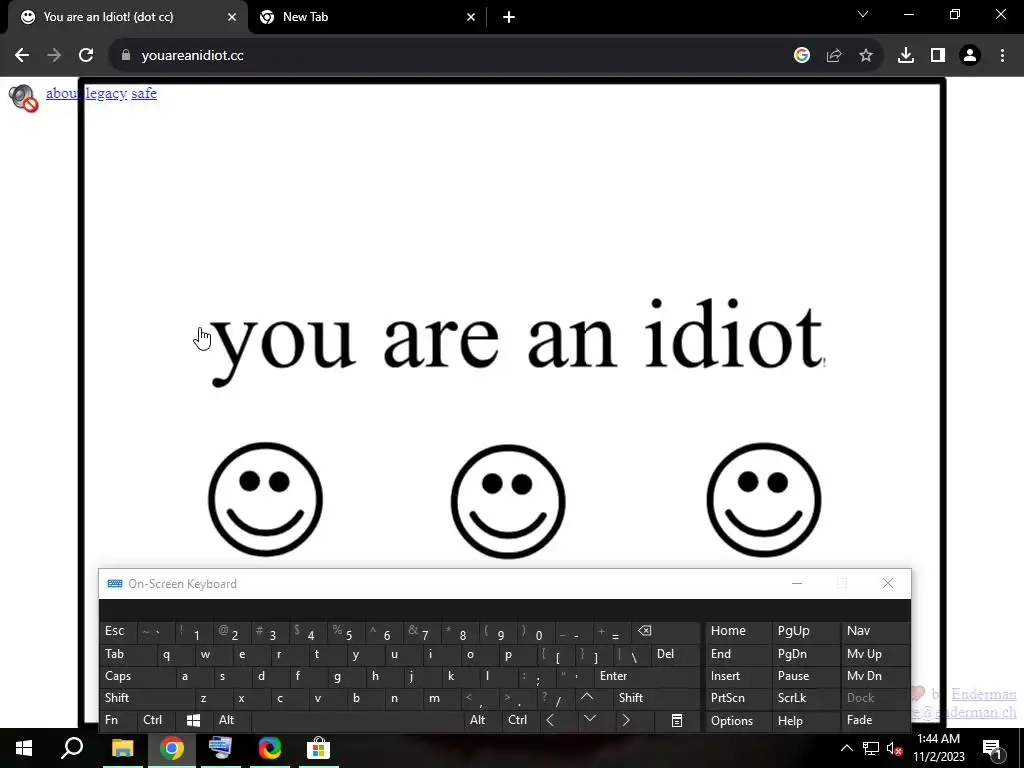This screenshot has width=1024, height=768.
Task: Click the browser back arrow
Action: 22,56
